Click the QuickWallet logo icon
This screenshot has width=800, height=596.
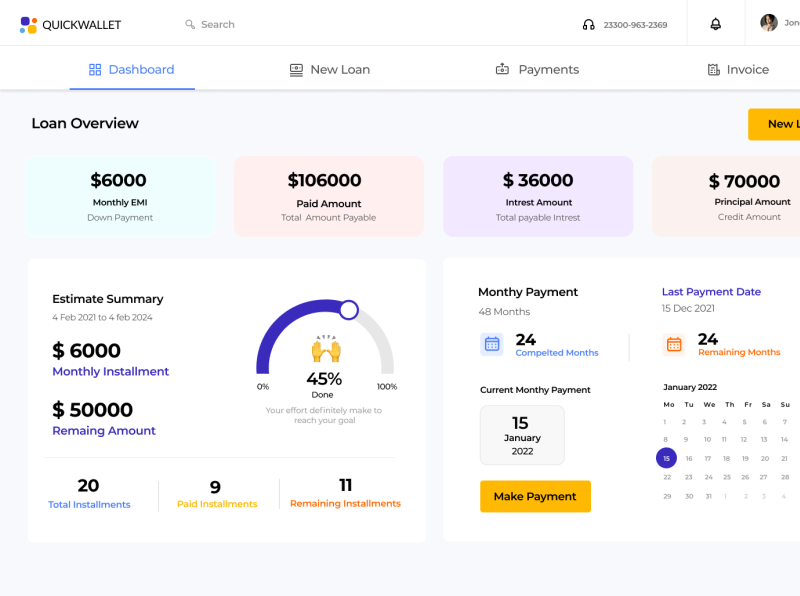(x=28, y=25)
